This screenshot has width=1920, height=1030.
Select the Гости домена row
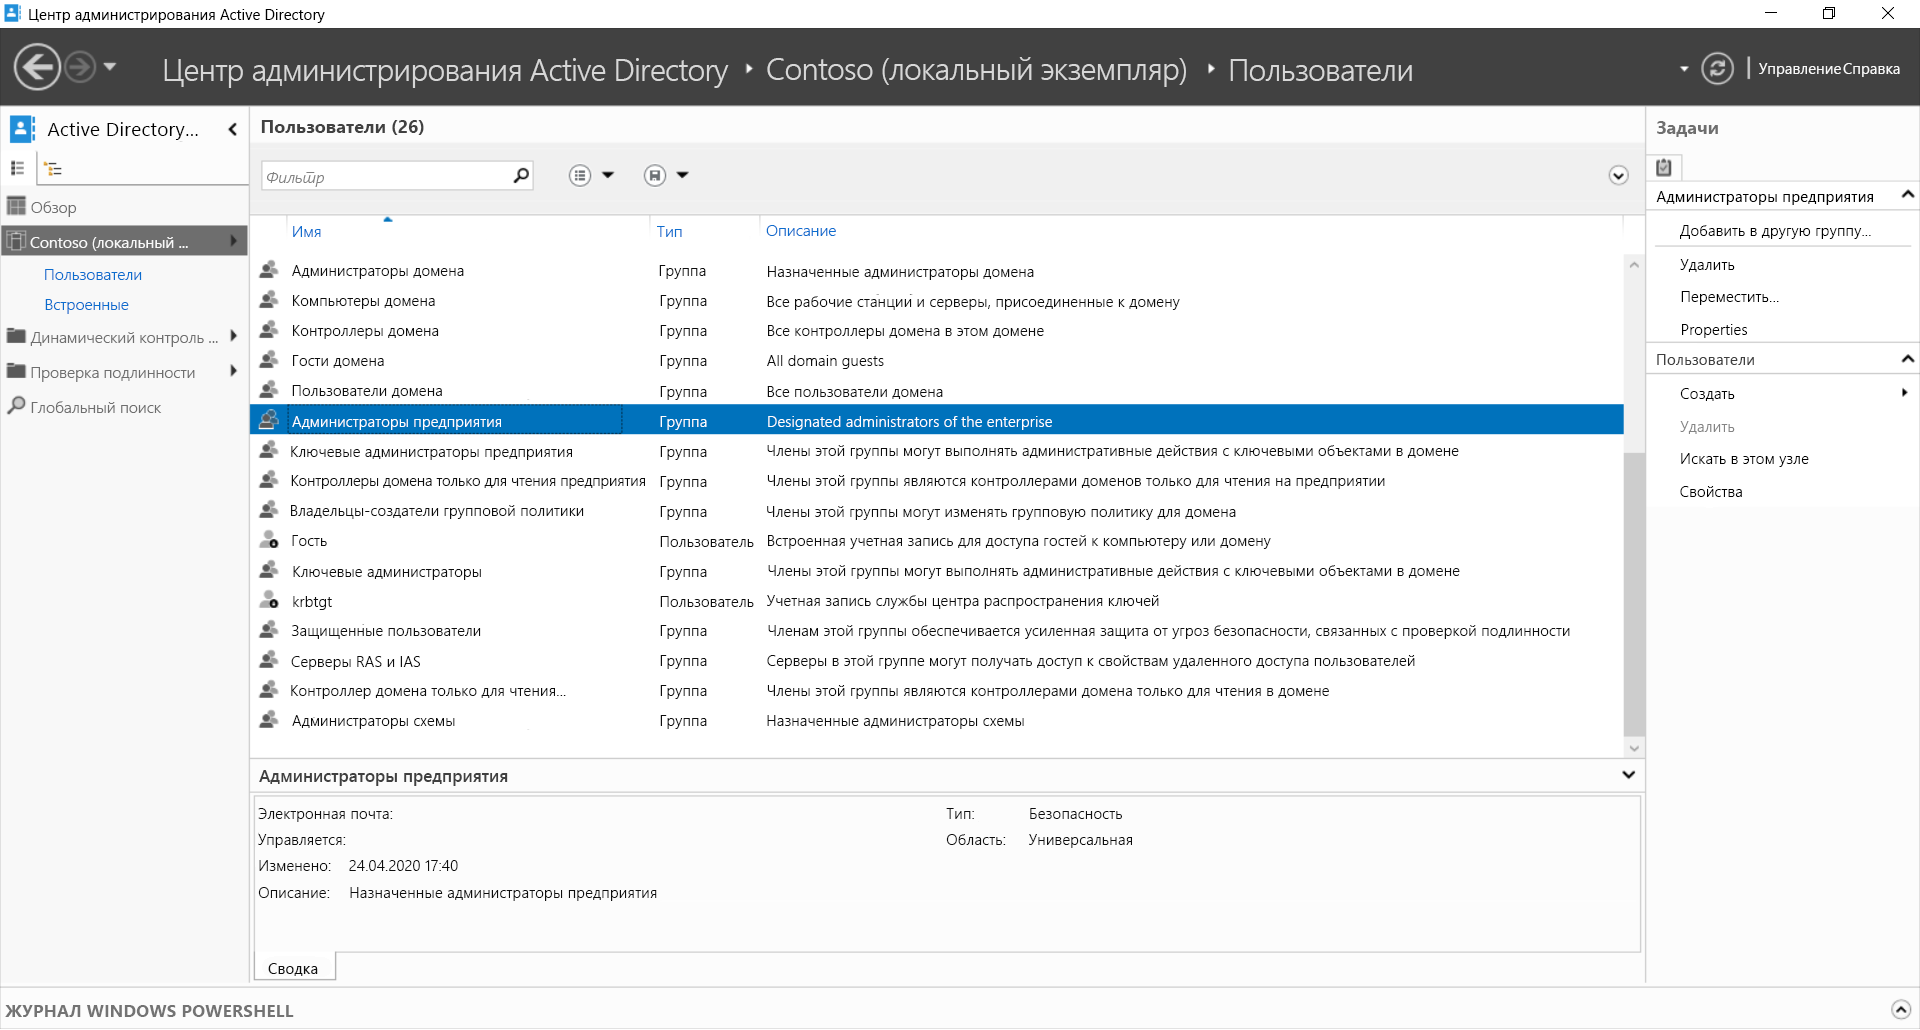[x=936, y=361]
